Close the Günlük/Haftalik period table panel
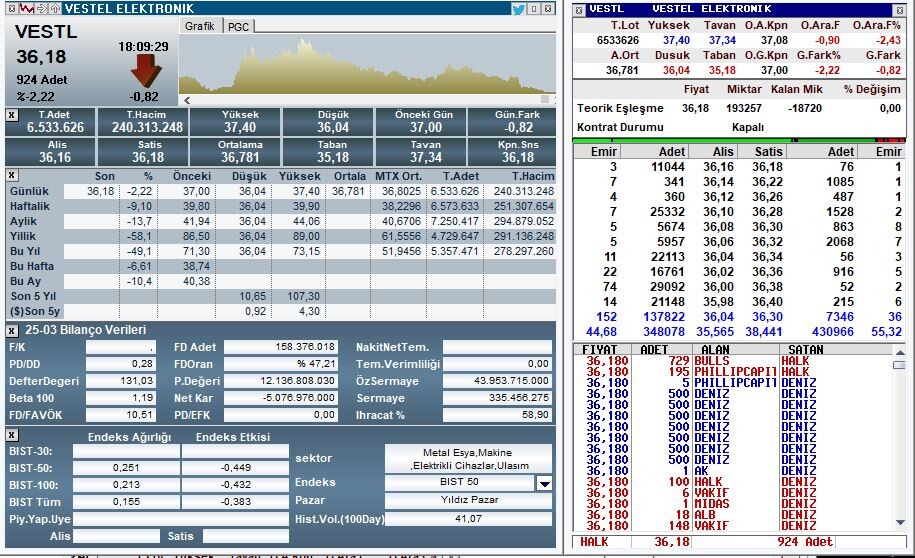915x558 pixels. (x=12, y=175)
